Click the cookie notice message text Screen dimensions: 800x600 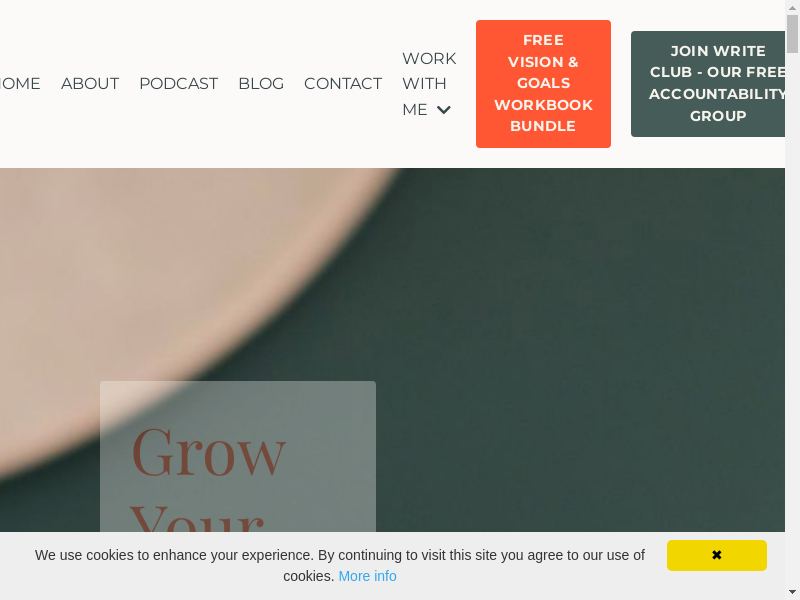(340, 565)
